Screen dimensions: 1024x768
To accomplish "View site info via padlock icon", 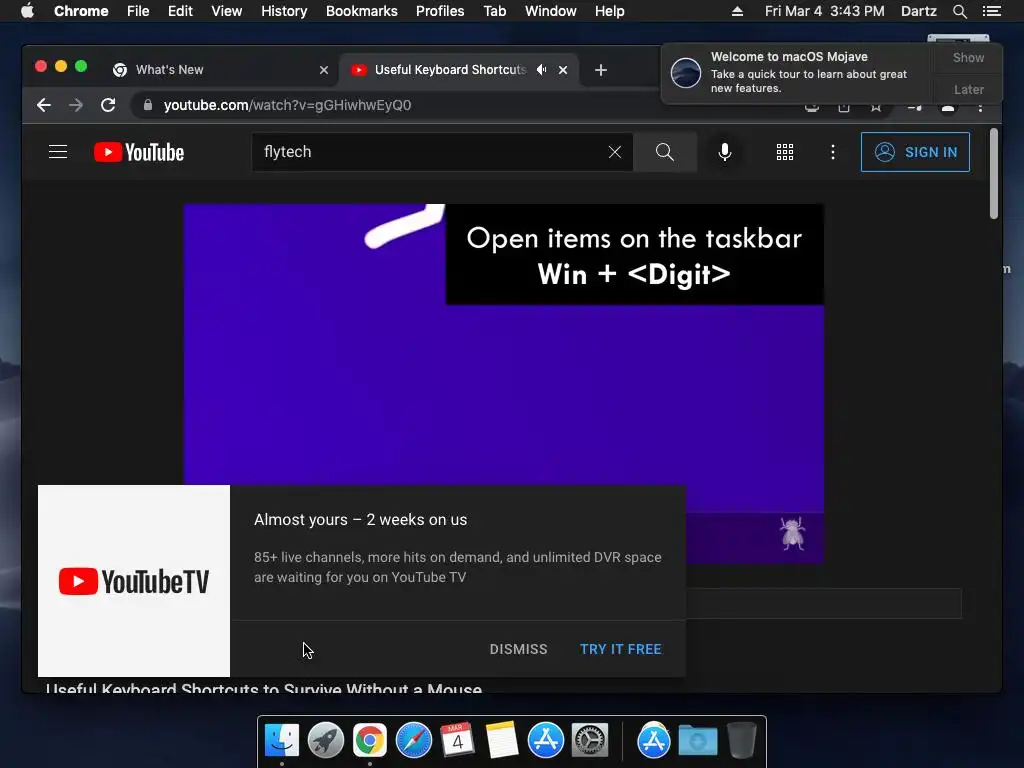I will click(x=148, y=105).
